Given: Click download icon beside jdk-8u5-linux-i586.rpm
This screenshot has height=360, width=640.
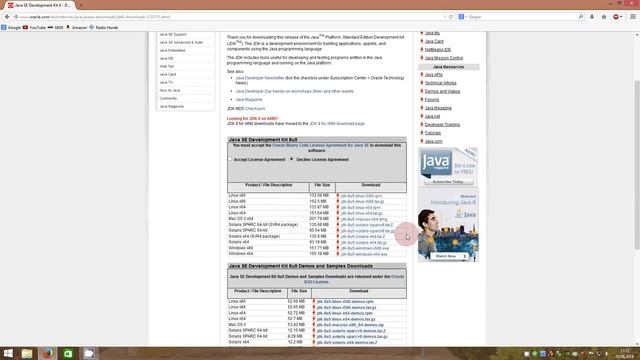Looking at the screenshot, I should (338, 196).
